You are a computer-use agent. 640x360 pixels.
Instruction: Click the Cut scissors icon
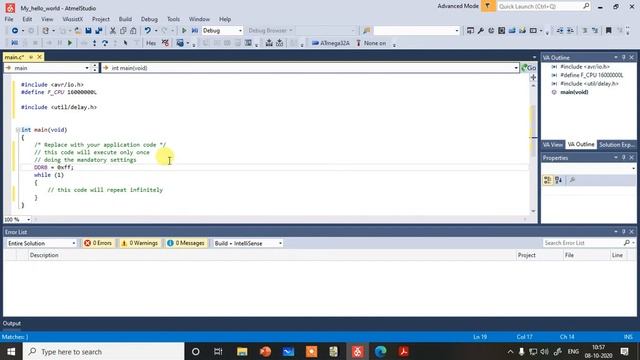click(x=113, y=31)
